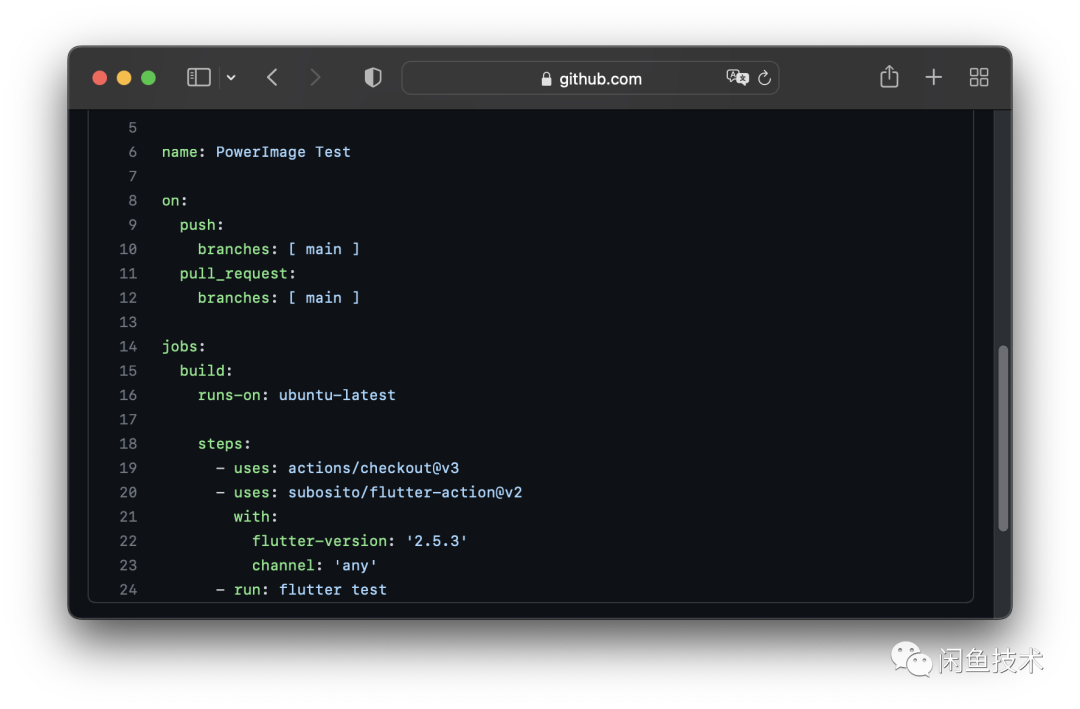Click 'actions/checkout@v3' value
The height and width of the screenshot is (709, 1080).
373,469
